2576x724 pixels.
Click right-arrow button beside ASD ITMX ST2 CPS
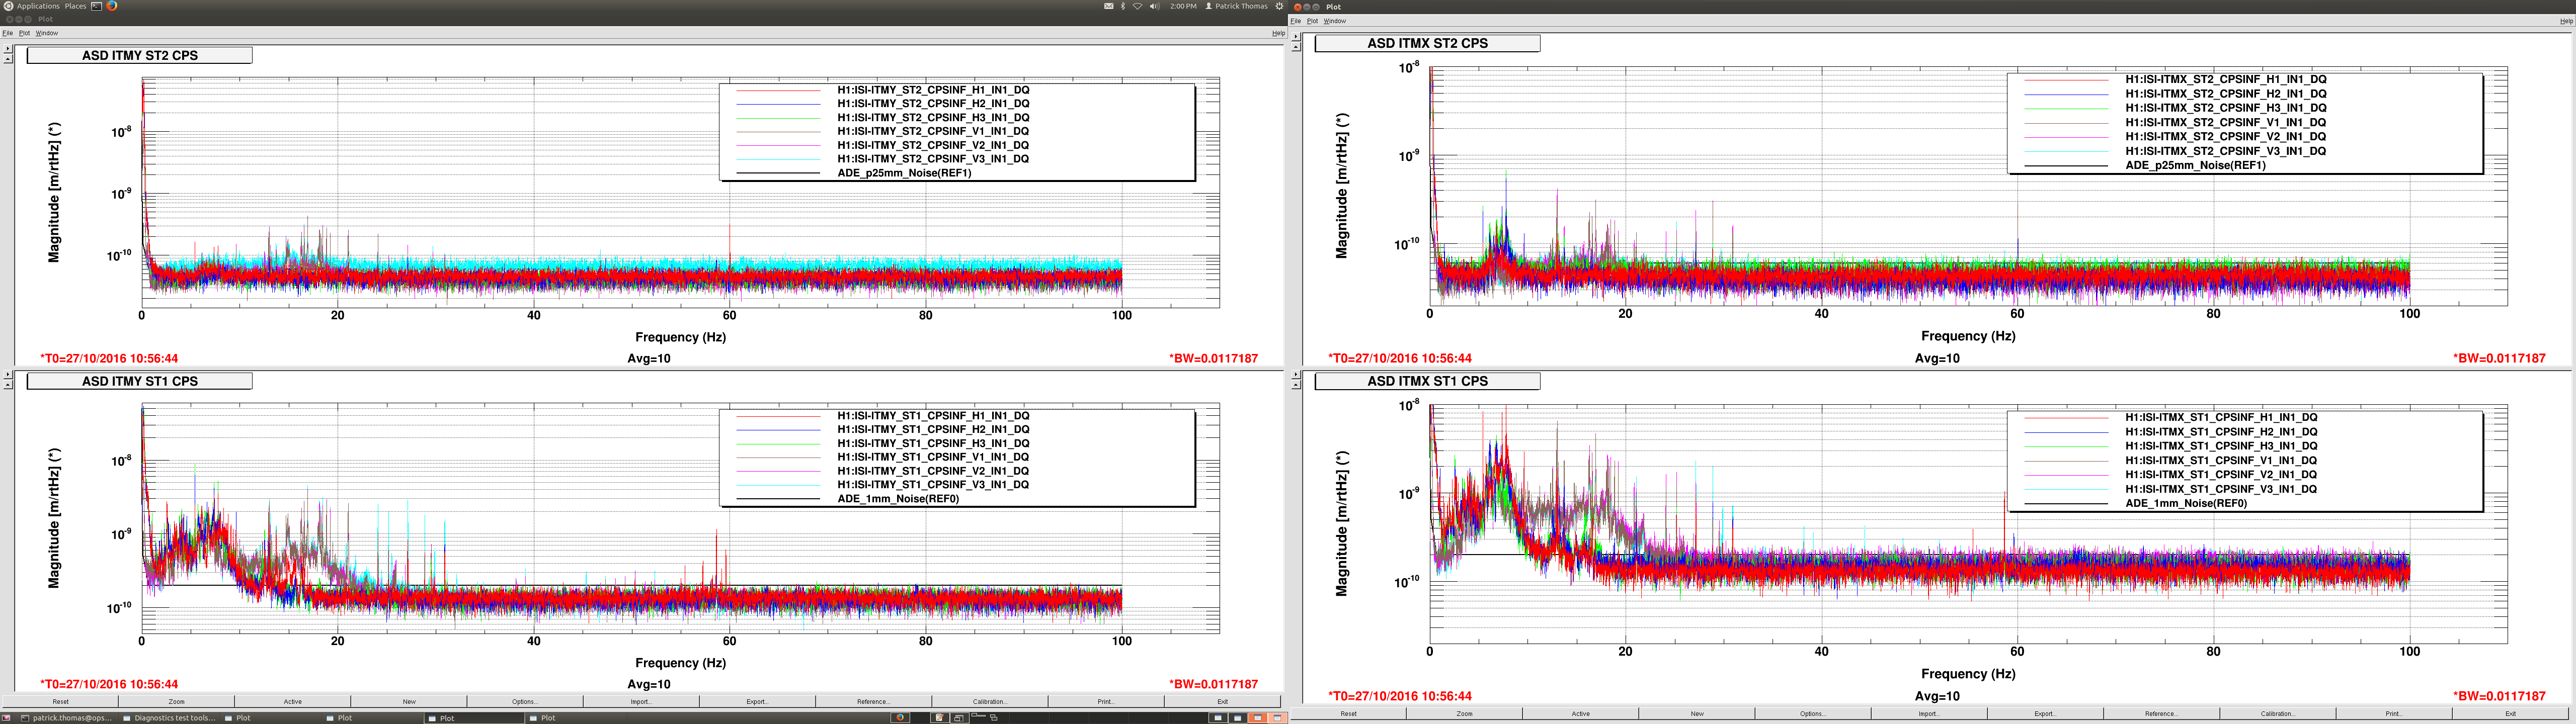tap(1296, 37)
